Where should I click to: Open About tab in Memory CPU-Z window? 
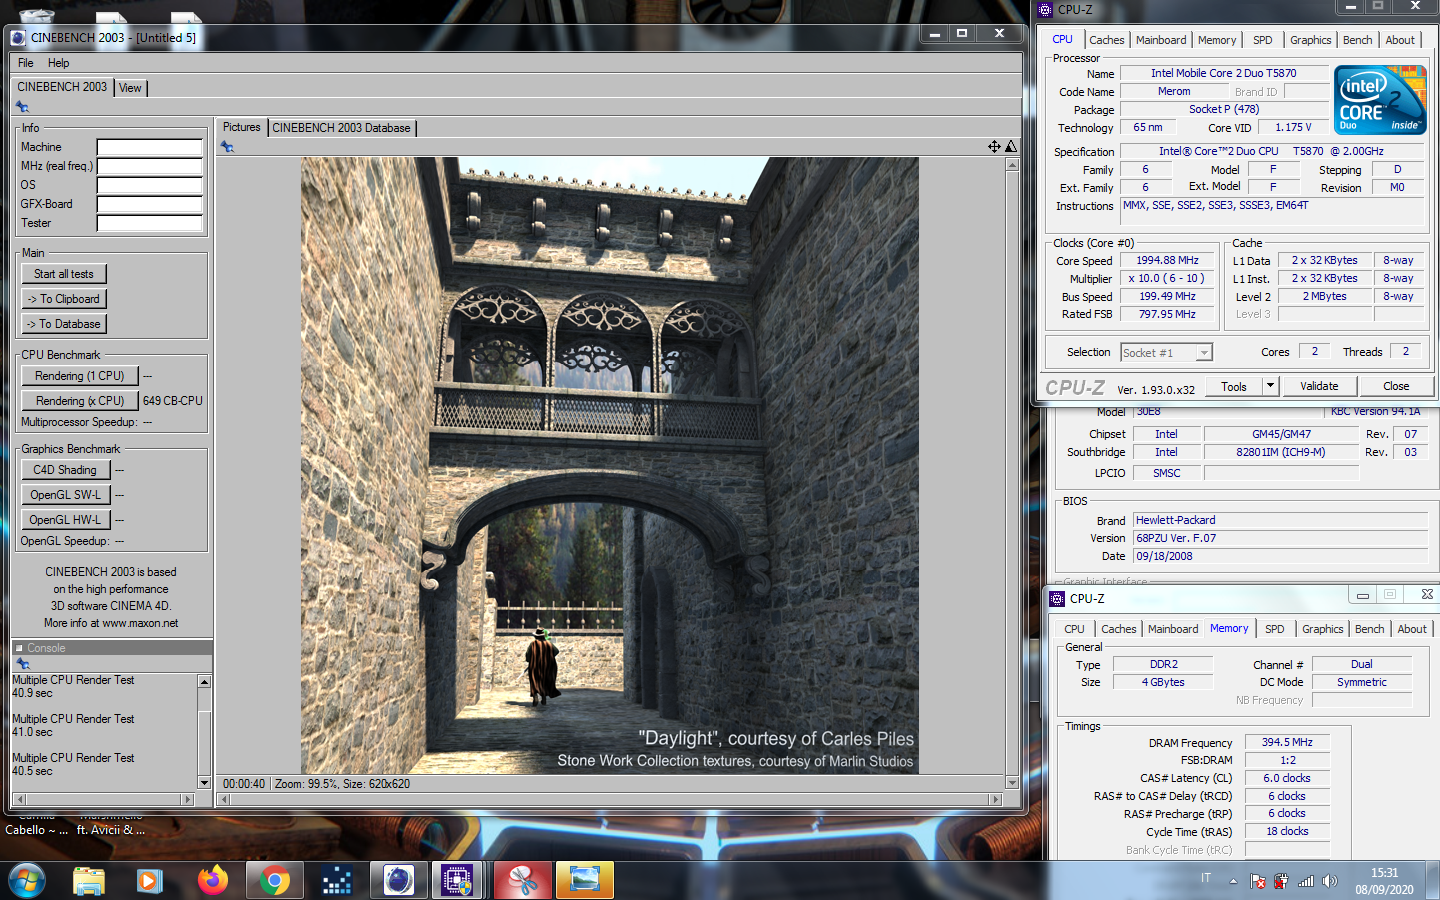[x=1412, y=629]
